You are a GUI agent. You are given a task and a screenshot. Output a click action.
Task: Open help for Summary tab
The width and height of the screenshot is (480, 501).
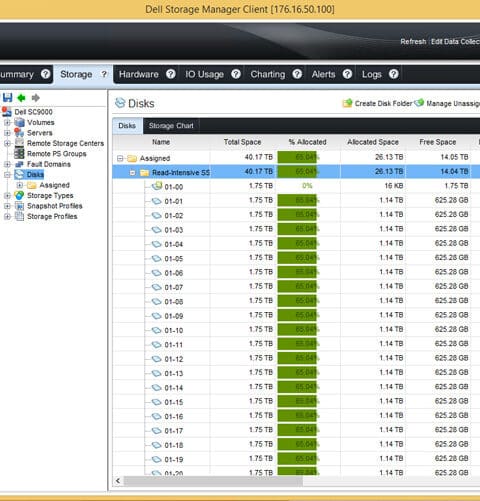[x=46, y=74]
